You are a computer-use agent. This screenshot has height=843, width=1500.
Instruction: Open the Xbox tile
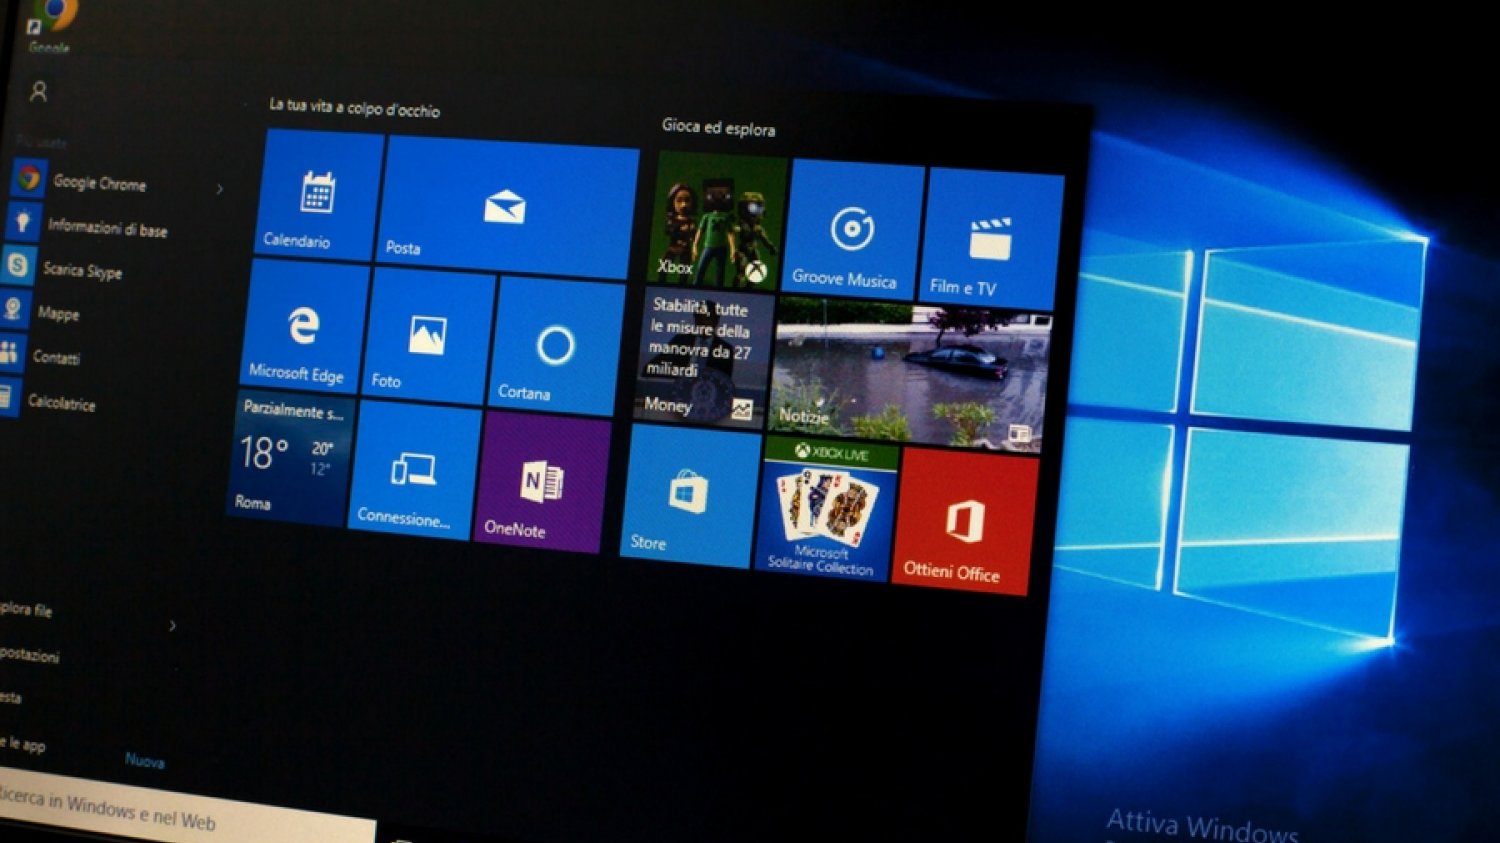tap(718, 220)
